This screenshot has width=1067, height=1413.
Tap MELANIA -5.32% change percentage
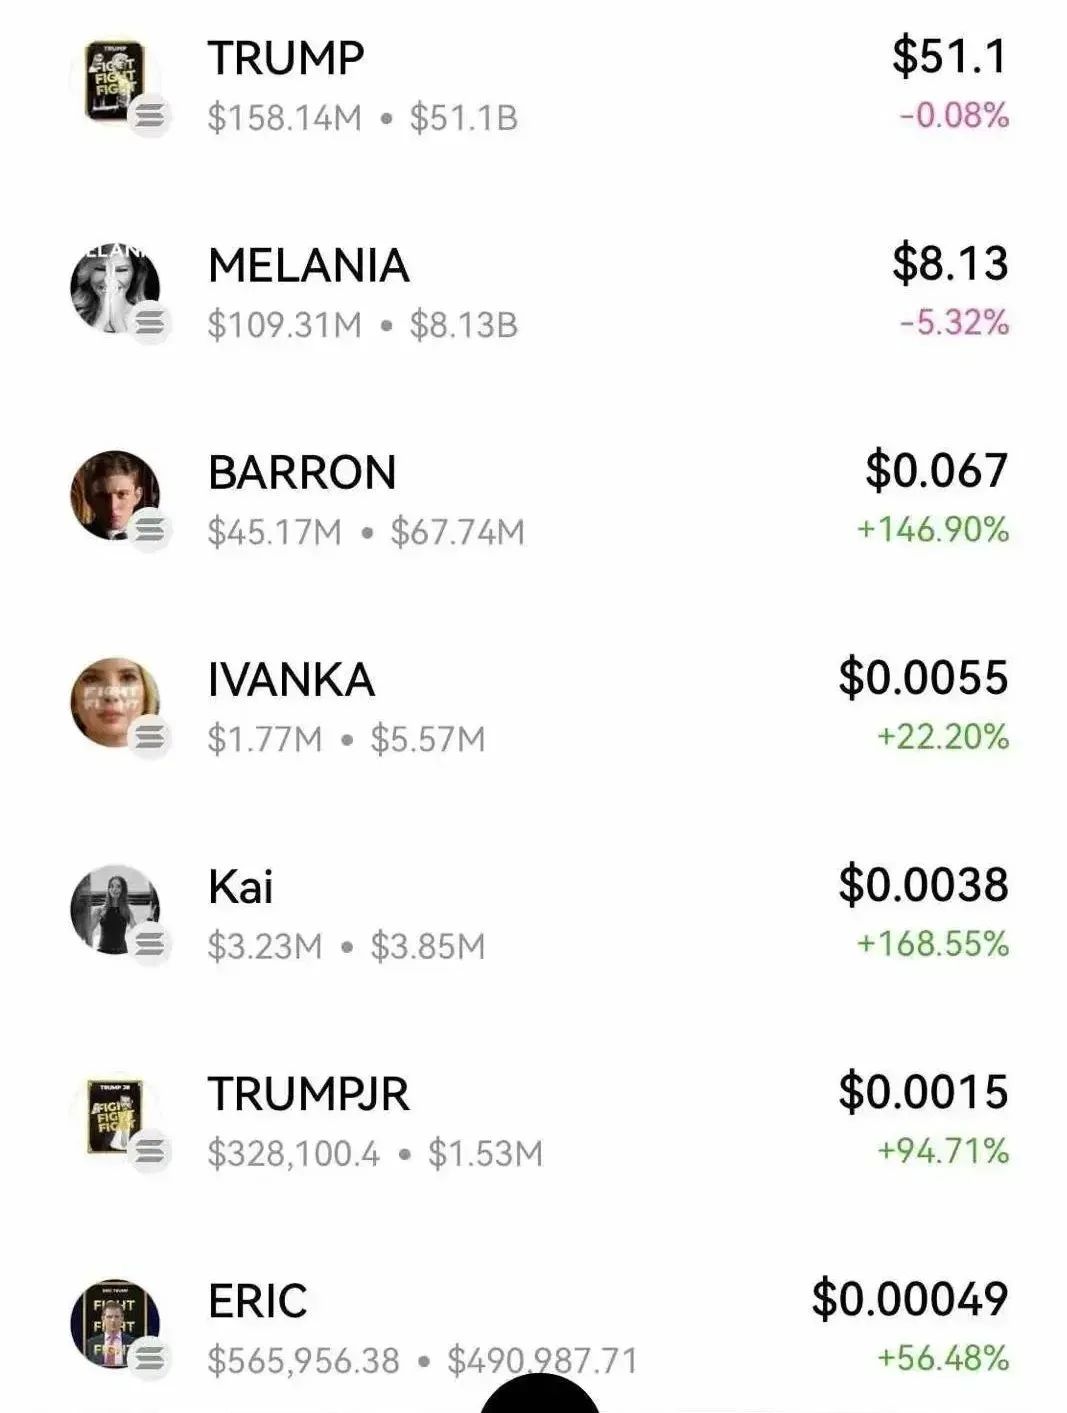[954, 322]
